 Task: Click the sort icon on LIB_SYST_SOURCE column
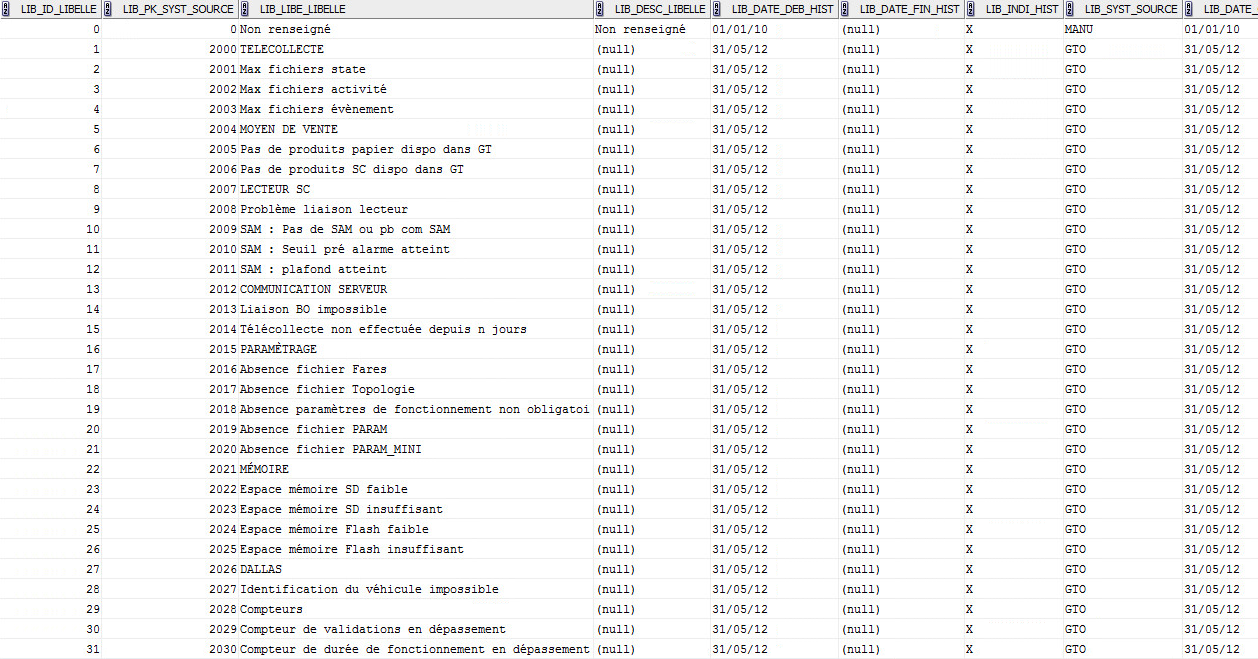tap(1068, 8)
